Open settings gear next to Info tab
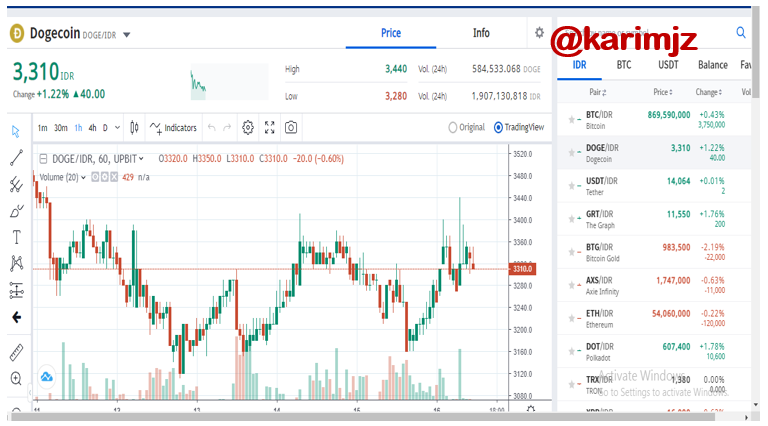768x426 pixels. (x=539, y=33)
